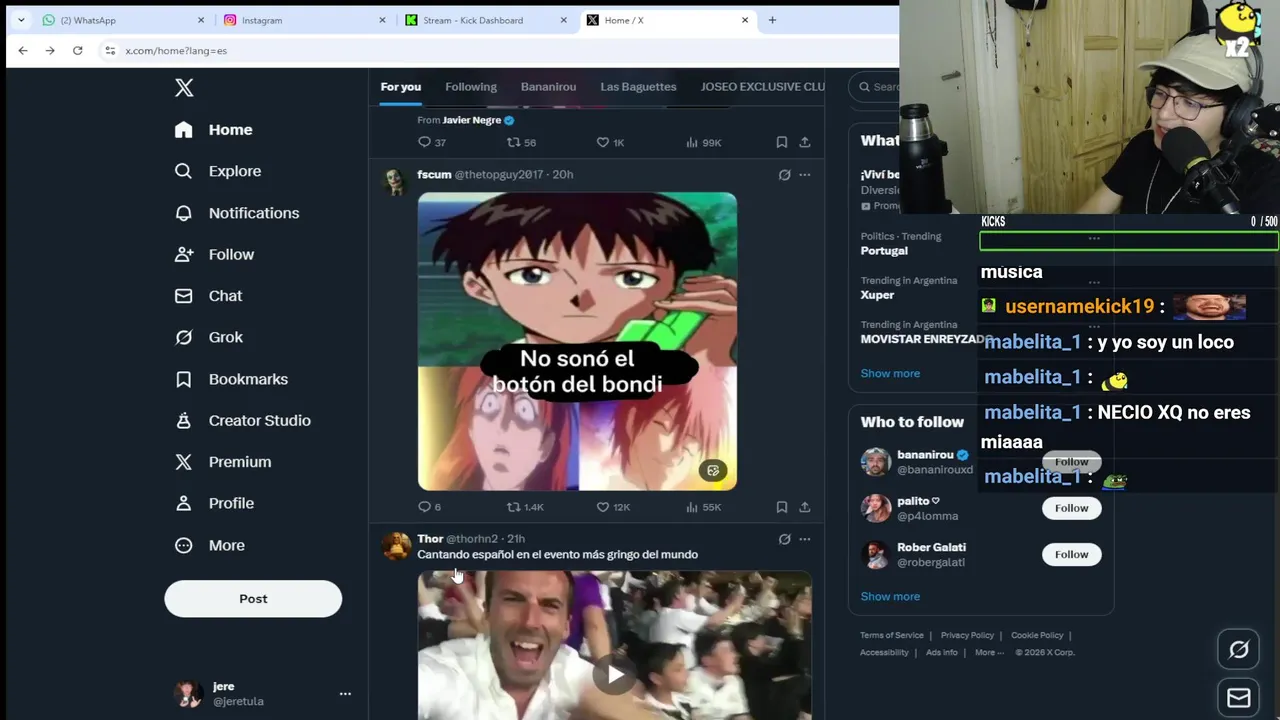Open the more options menu on Thor's post
This screenshot has width=1280, height=720.
(805, 539)
